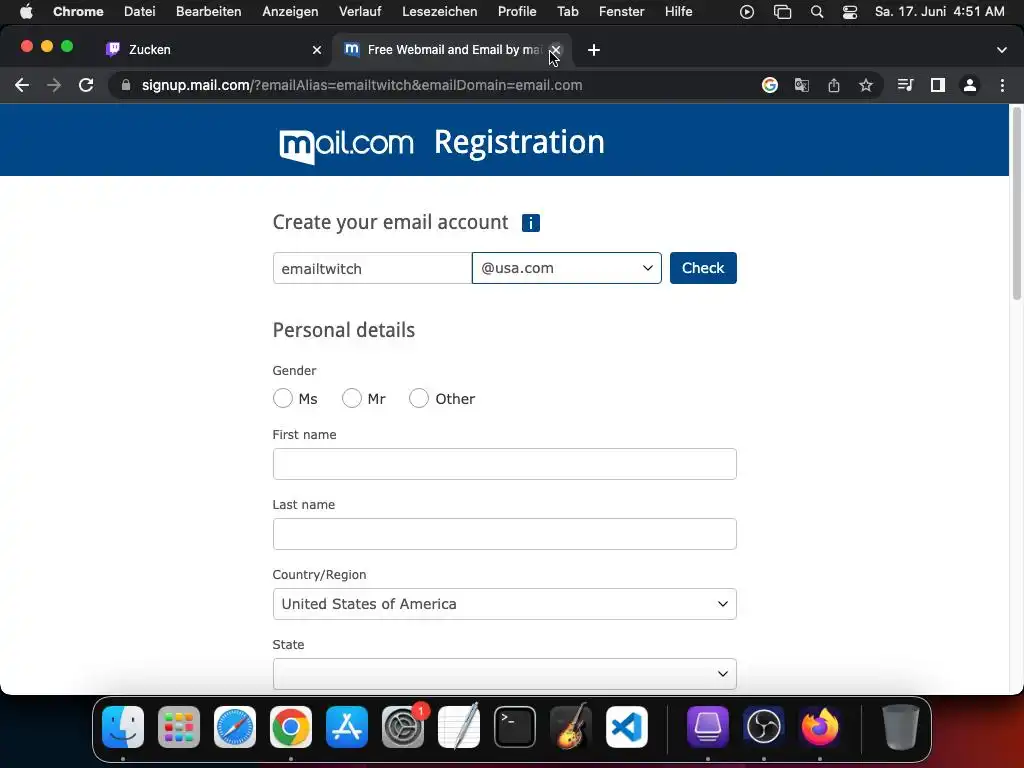Open the Trash in dock
The height and width of the screenshot is (768, 1024).
[901, 727]
